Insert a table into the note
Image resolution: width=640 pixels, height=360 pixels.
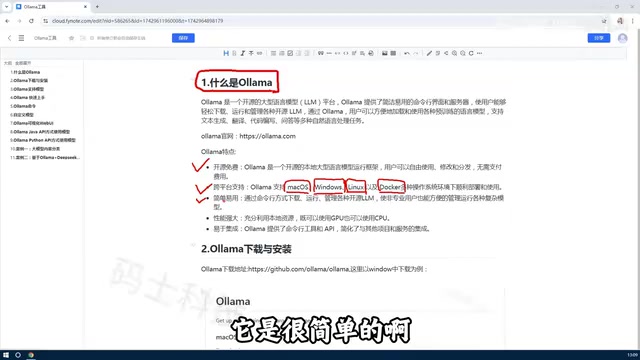pyautogui.click(x=393, y=53)
